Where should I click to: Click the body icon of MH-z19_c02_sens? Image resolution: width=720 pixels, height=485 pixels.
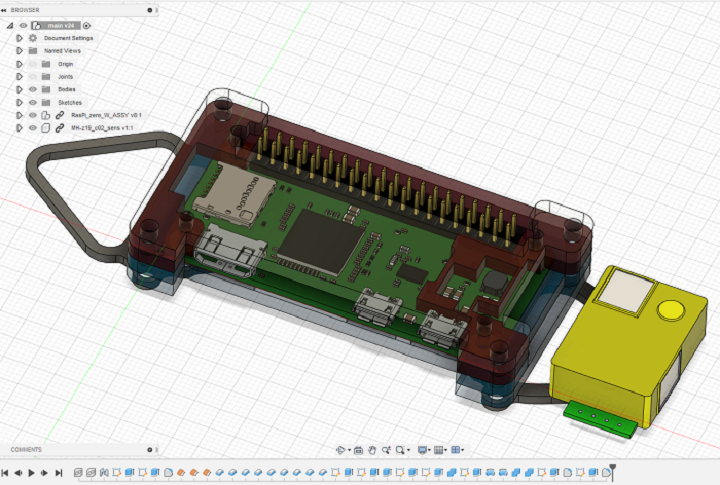click(45, 128)
